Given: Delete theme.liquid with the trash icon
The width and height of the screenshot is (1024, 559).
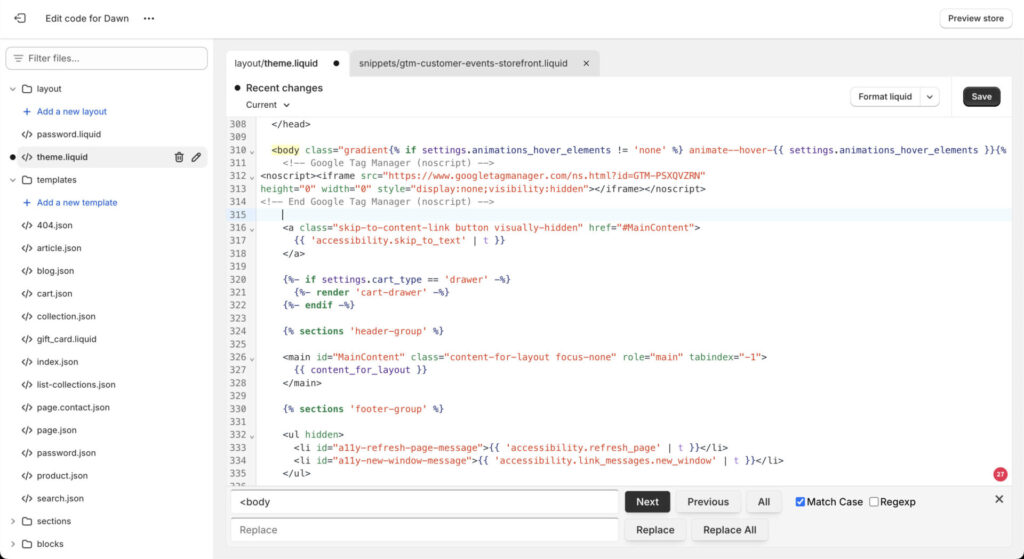Looking at the screenshot, I should tap(179, 157).
